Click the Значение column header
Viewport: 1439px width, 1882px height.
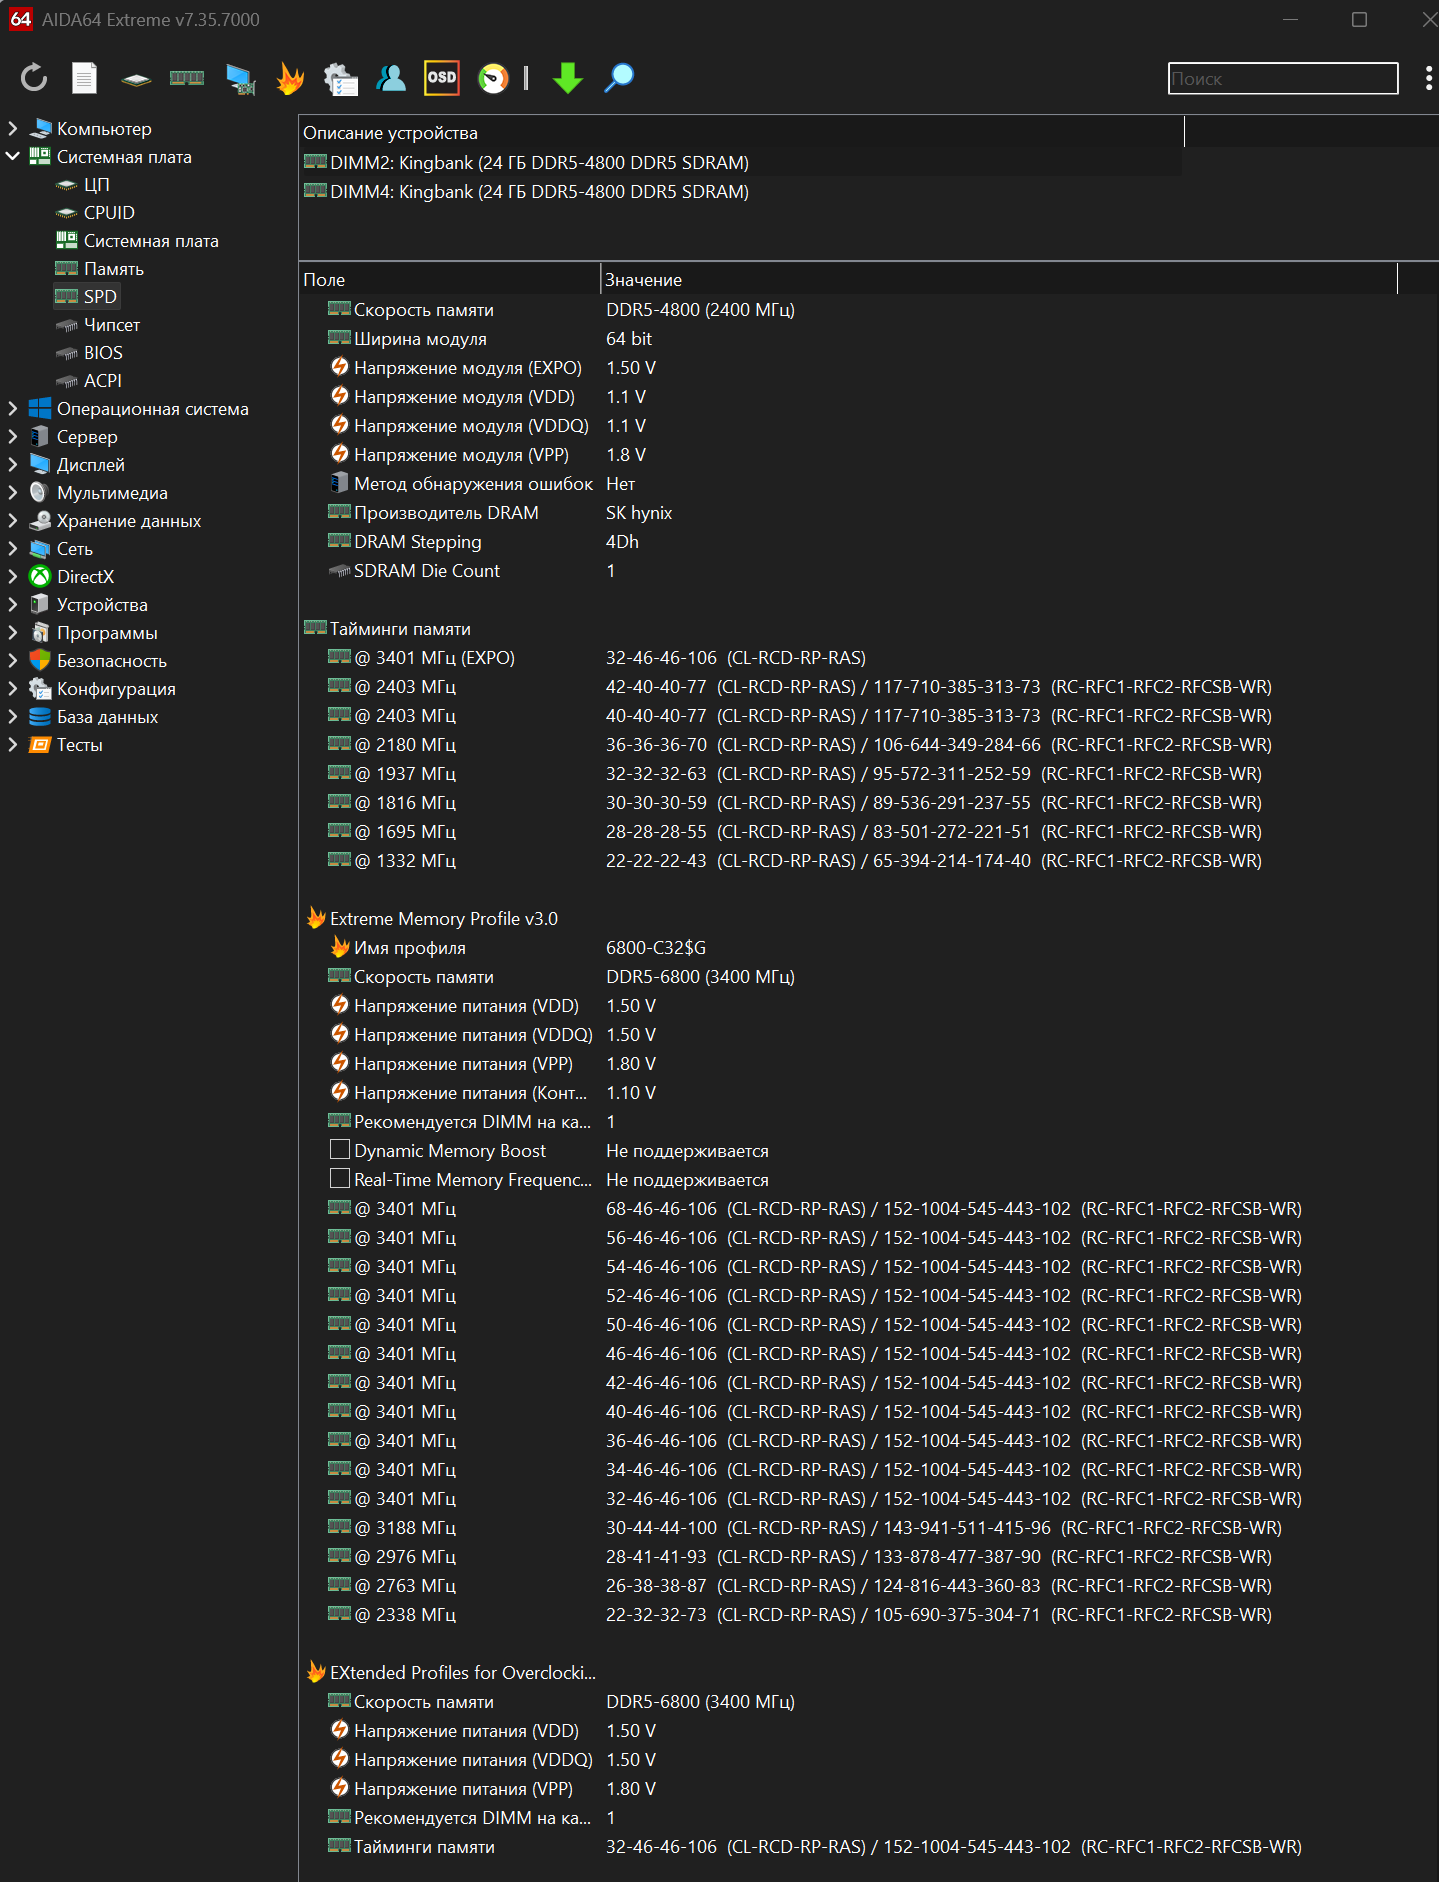click(643, 280)
